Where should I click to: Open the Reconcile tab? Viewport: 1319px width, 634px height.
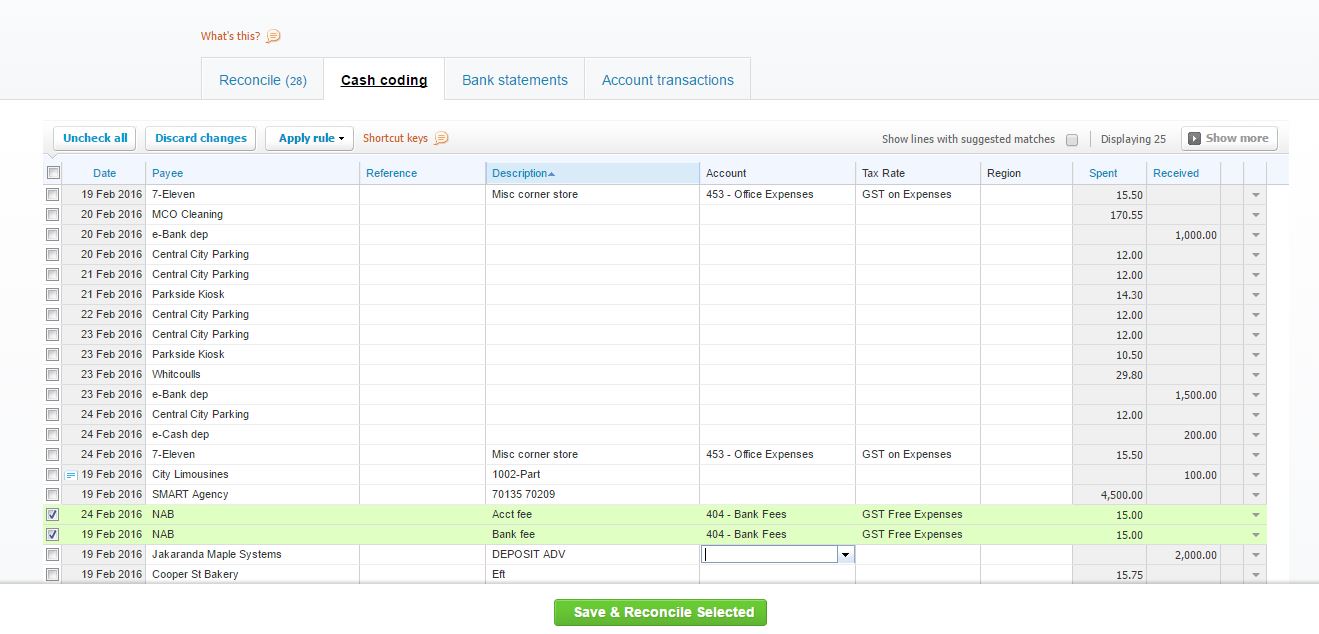click(x=262, y=78)
